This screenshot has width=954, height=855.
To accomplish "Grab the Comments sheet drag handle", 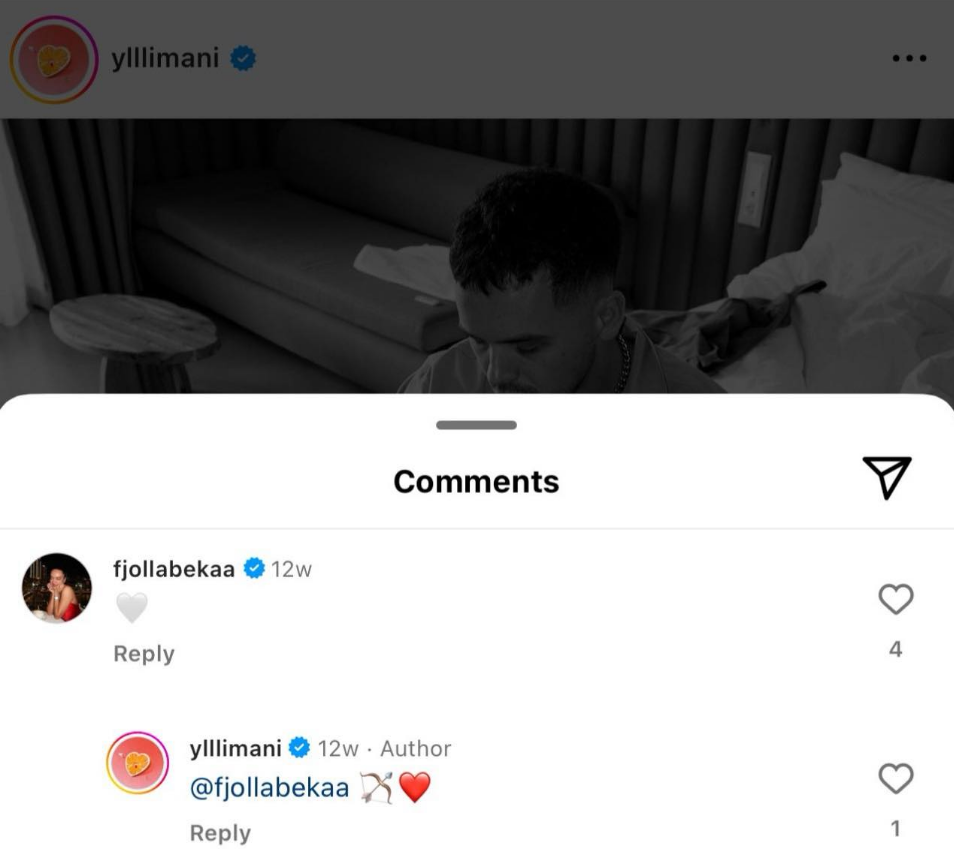I will click(476, 425).
